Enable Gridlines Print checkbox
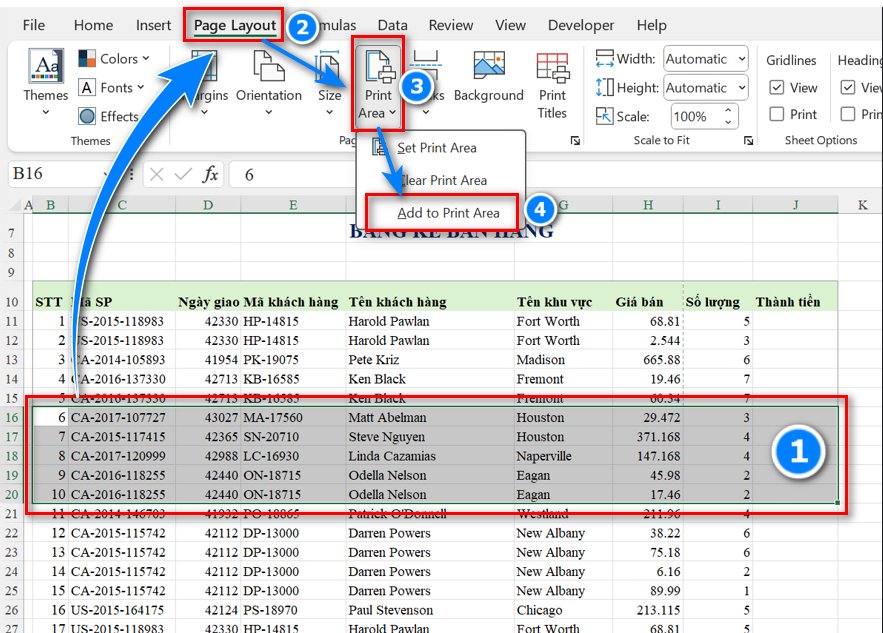This screenshot has height=633, width=883. click(x=777, y=114)
